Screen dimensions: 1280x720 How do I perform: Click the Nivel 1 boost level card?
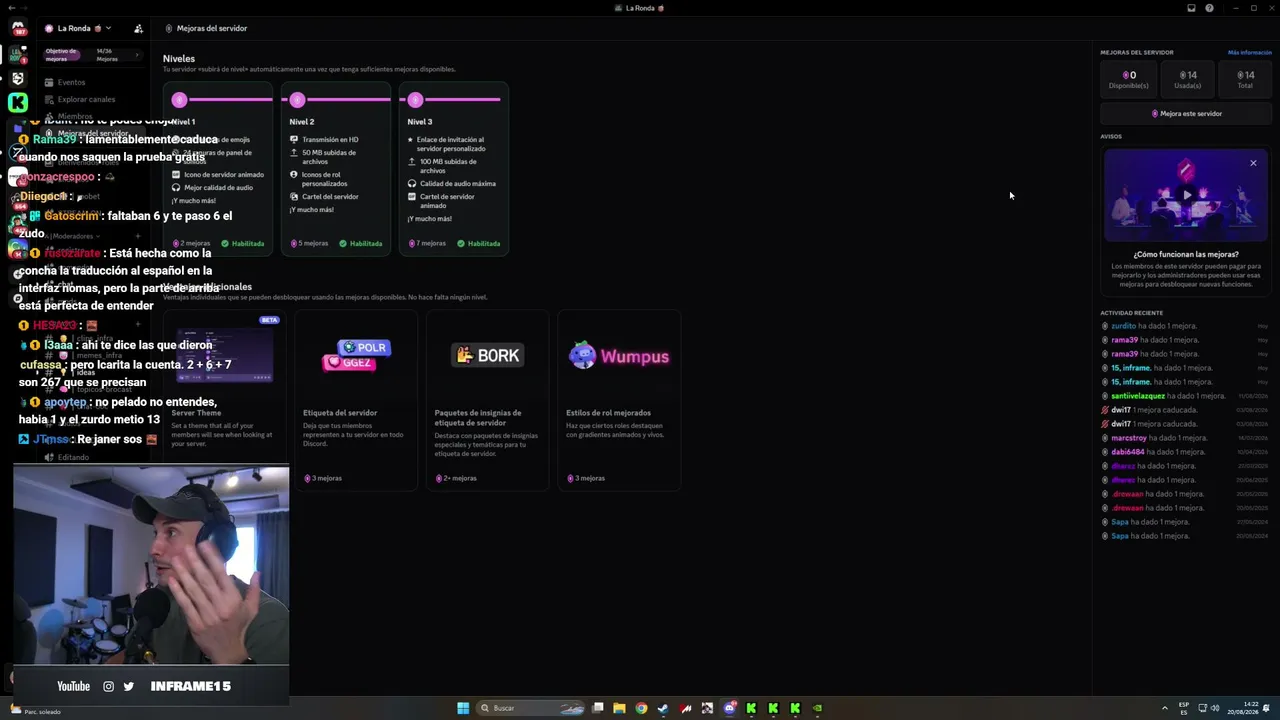click(x=218, y=169)
